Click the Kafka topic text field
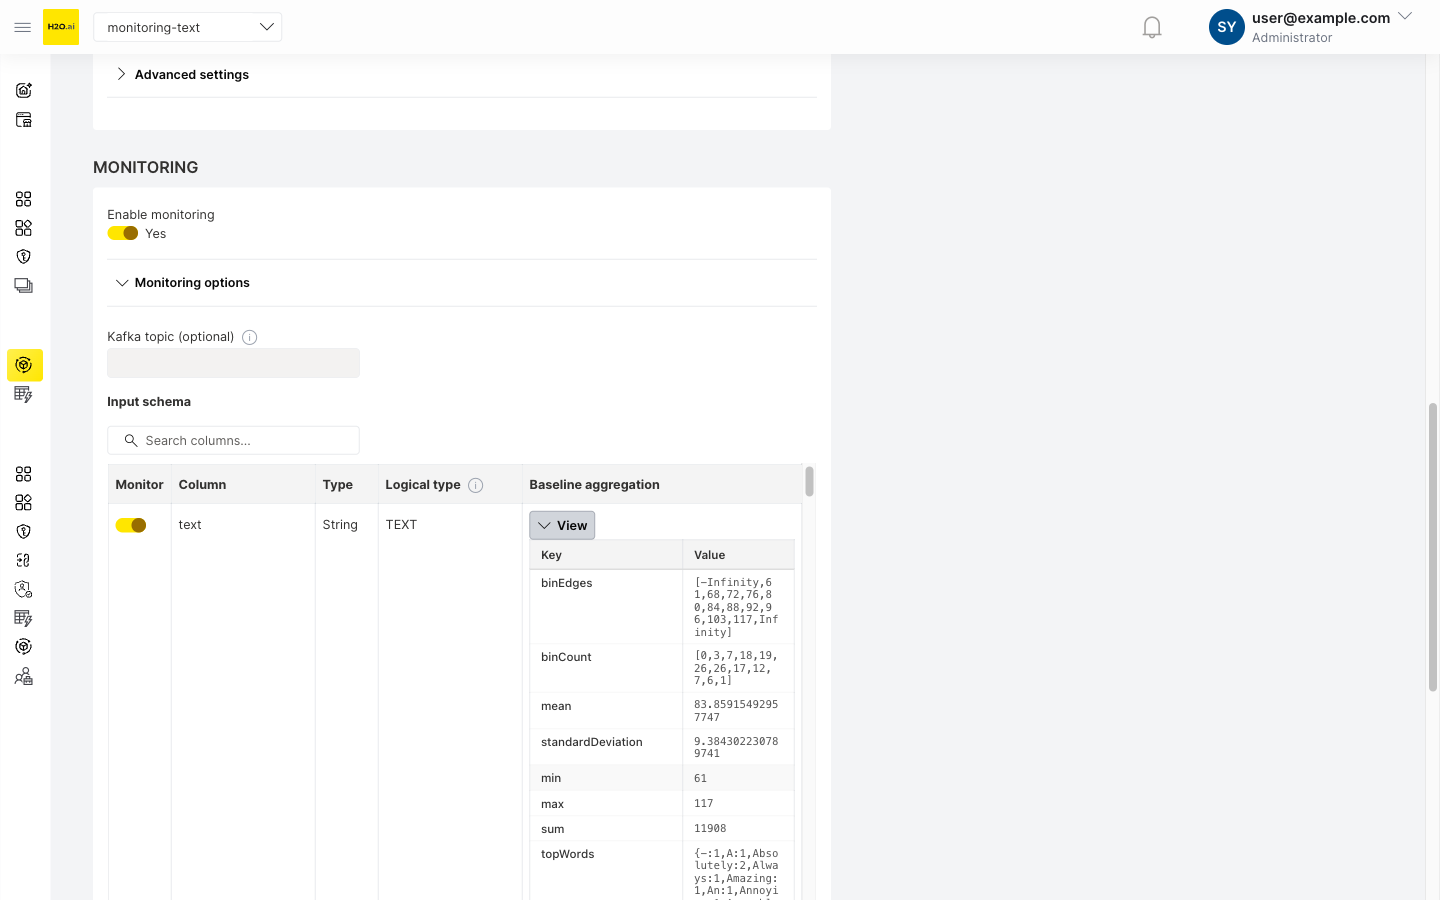Image resolution: width=1440 pixels, height=900 pixels. click(x=233, y=363)
